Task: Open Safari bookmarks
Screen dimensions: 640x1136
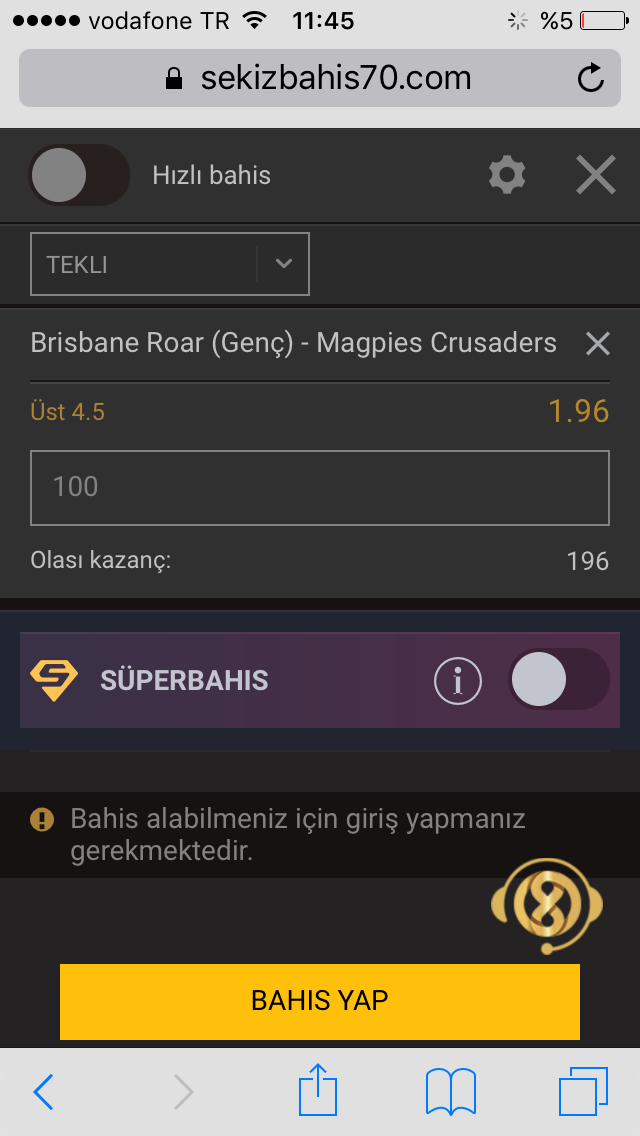Action: click(451, 1092)
